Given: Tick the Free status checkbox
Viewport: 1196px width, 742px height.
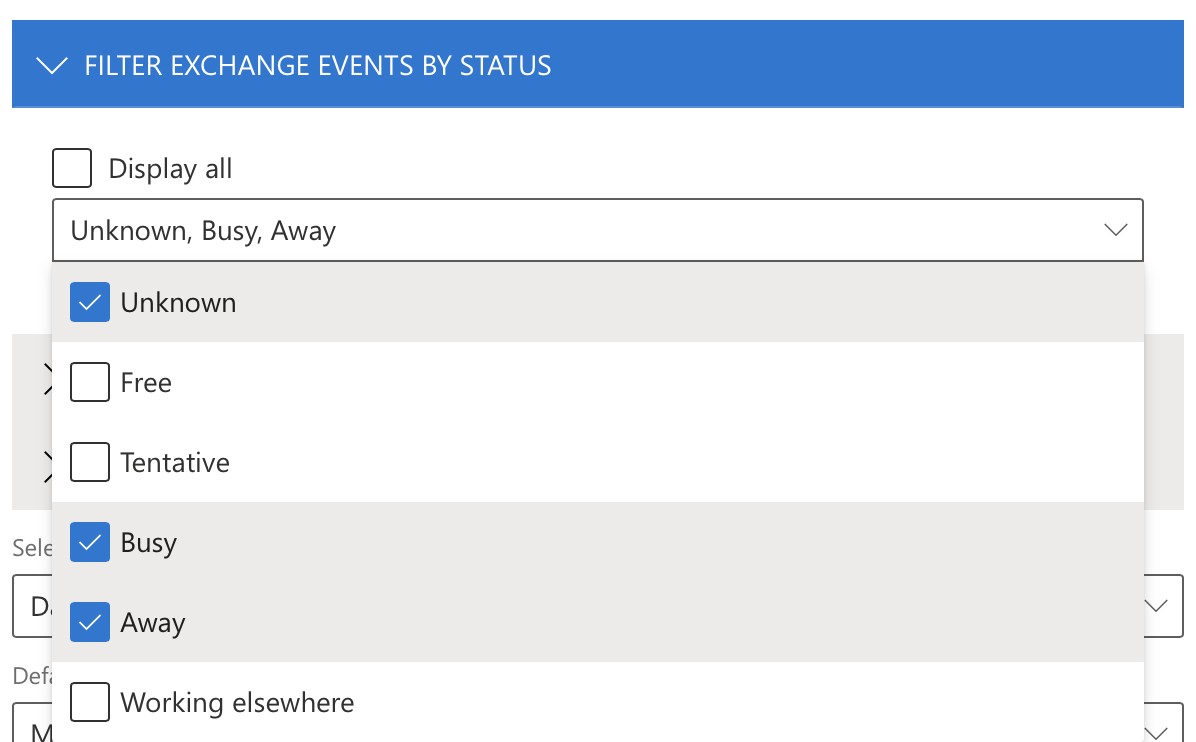Looking at the screenshot, I should pyautogui.click(x=90, y=382).
